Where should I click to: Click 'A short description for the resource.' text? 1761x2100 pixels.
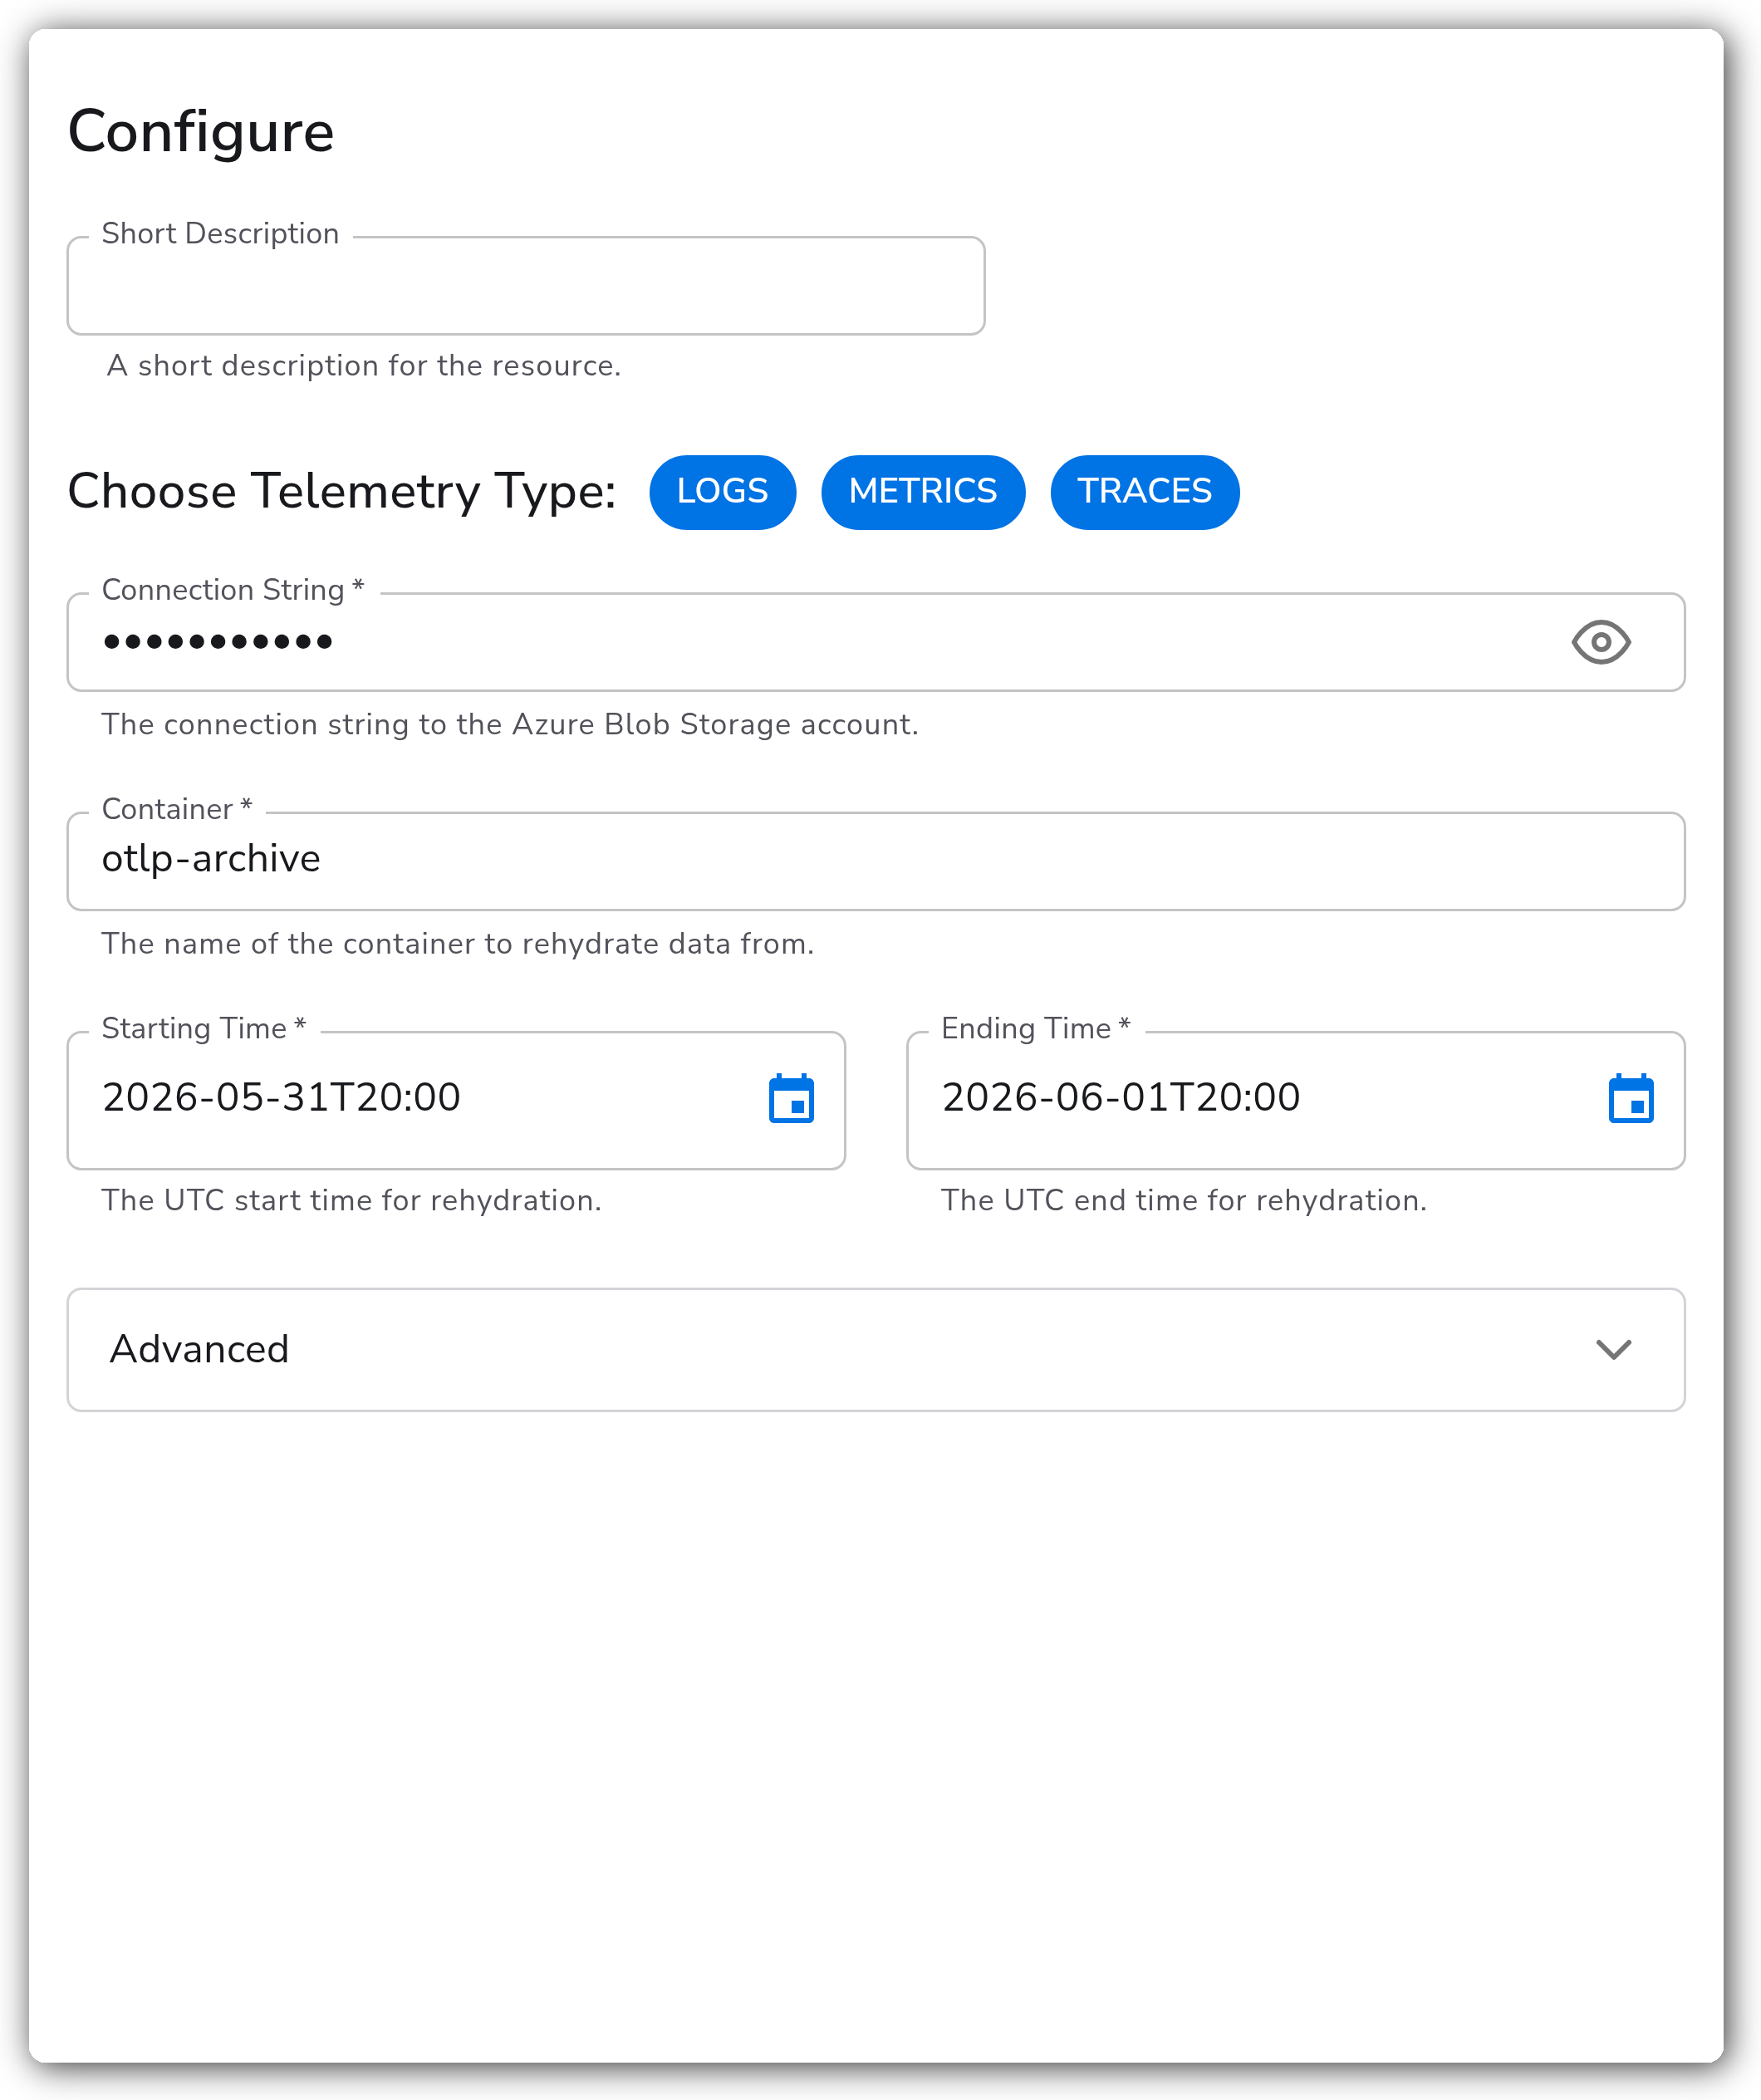tap(364, 366)
